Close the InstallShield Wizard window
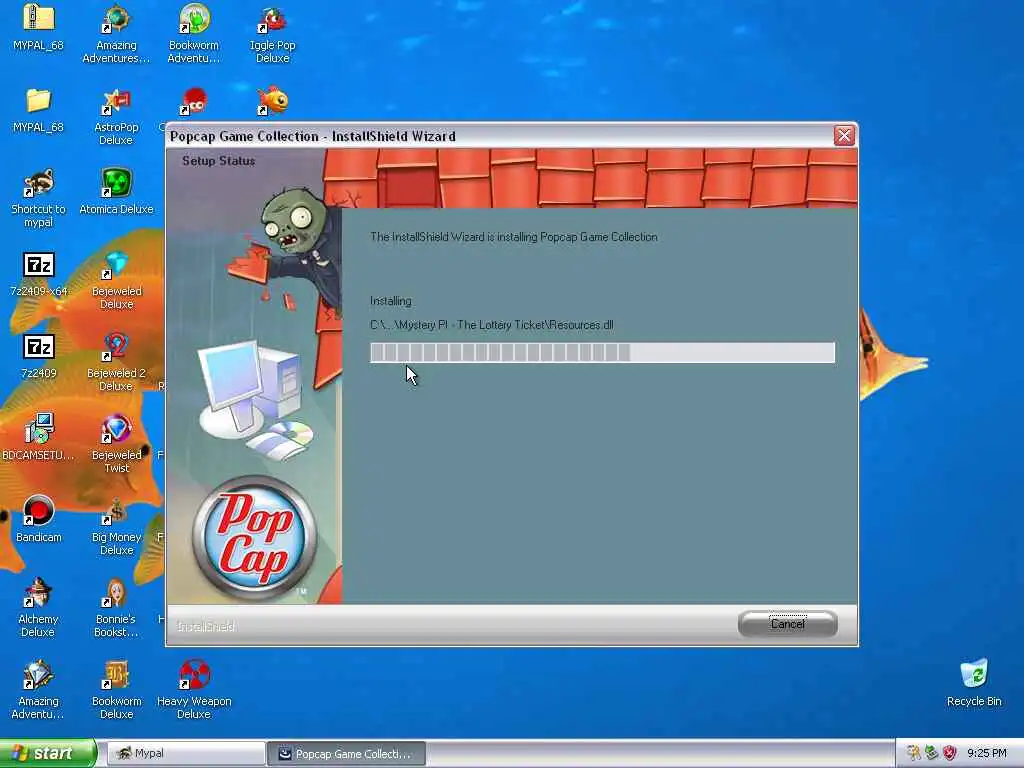The height and width of the screenshot is (768, 1024). [844, 136]
